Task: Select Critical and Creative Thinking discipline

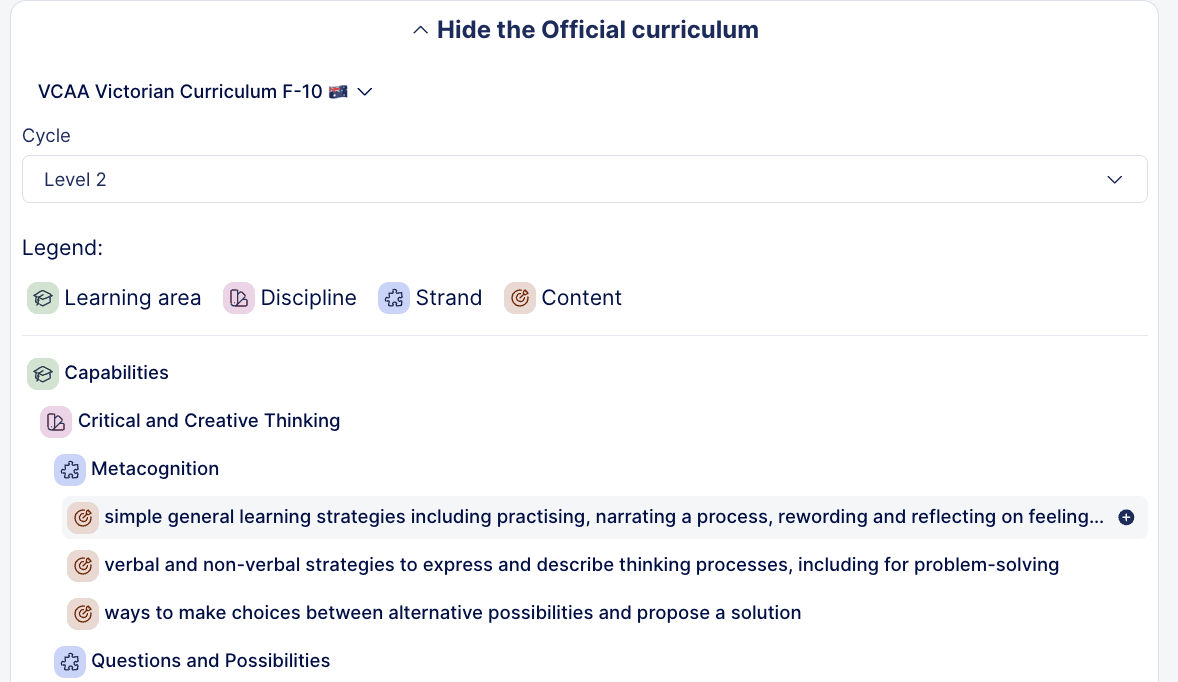Action: (209, 421)
